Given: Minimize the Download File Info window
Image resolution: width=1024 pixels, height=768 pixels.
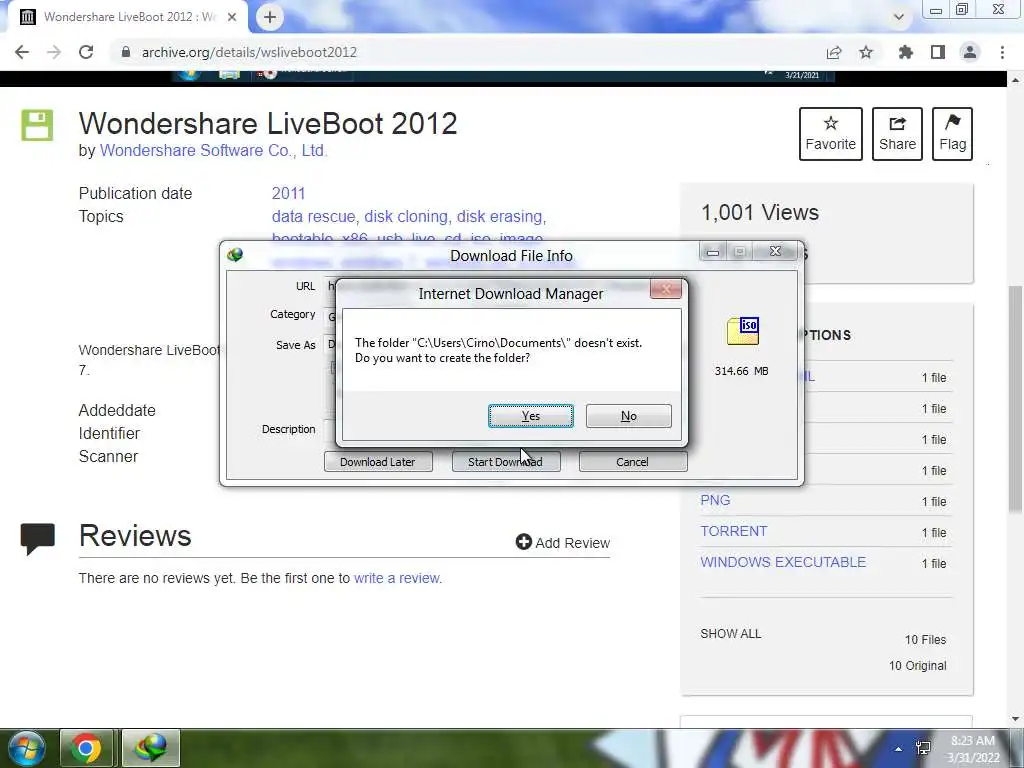Looking at the screenshot, I should 712,251.
